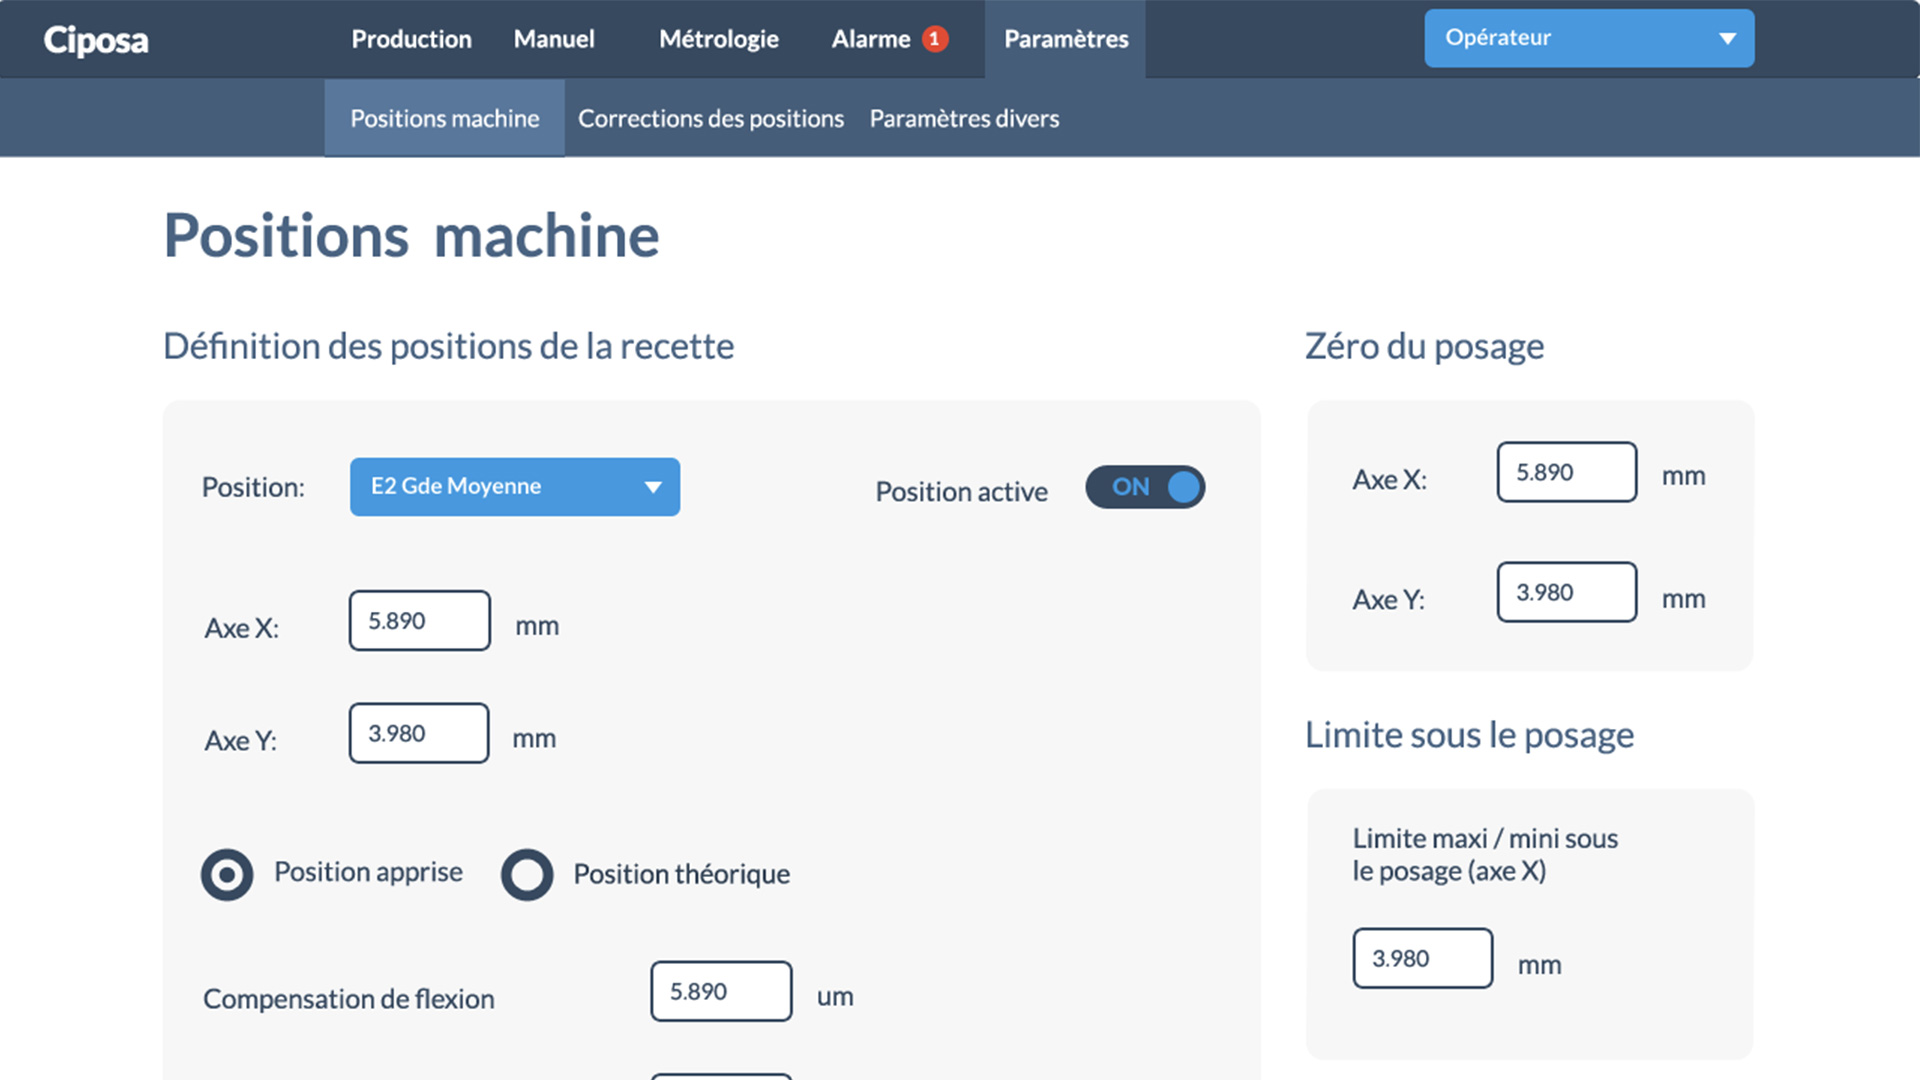Open the Production menu
Viewport: 1920px width, 1080px height.
tap(411, 39)
